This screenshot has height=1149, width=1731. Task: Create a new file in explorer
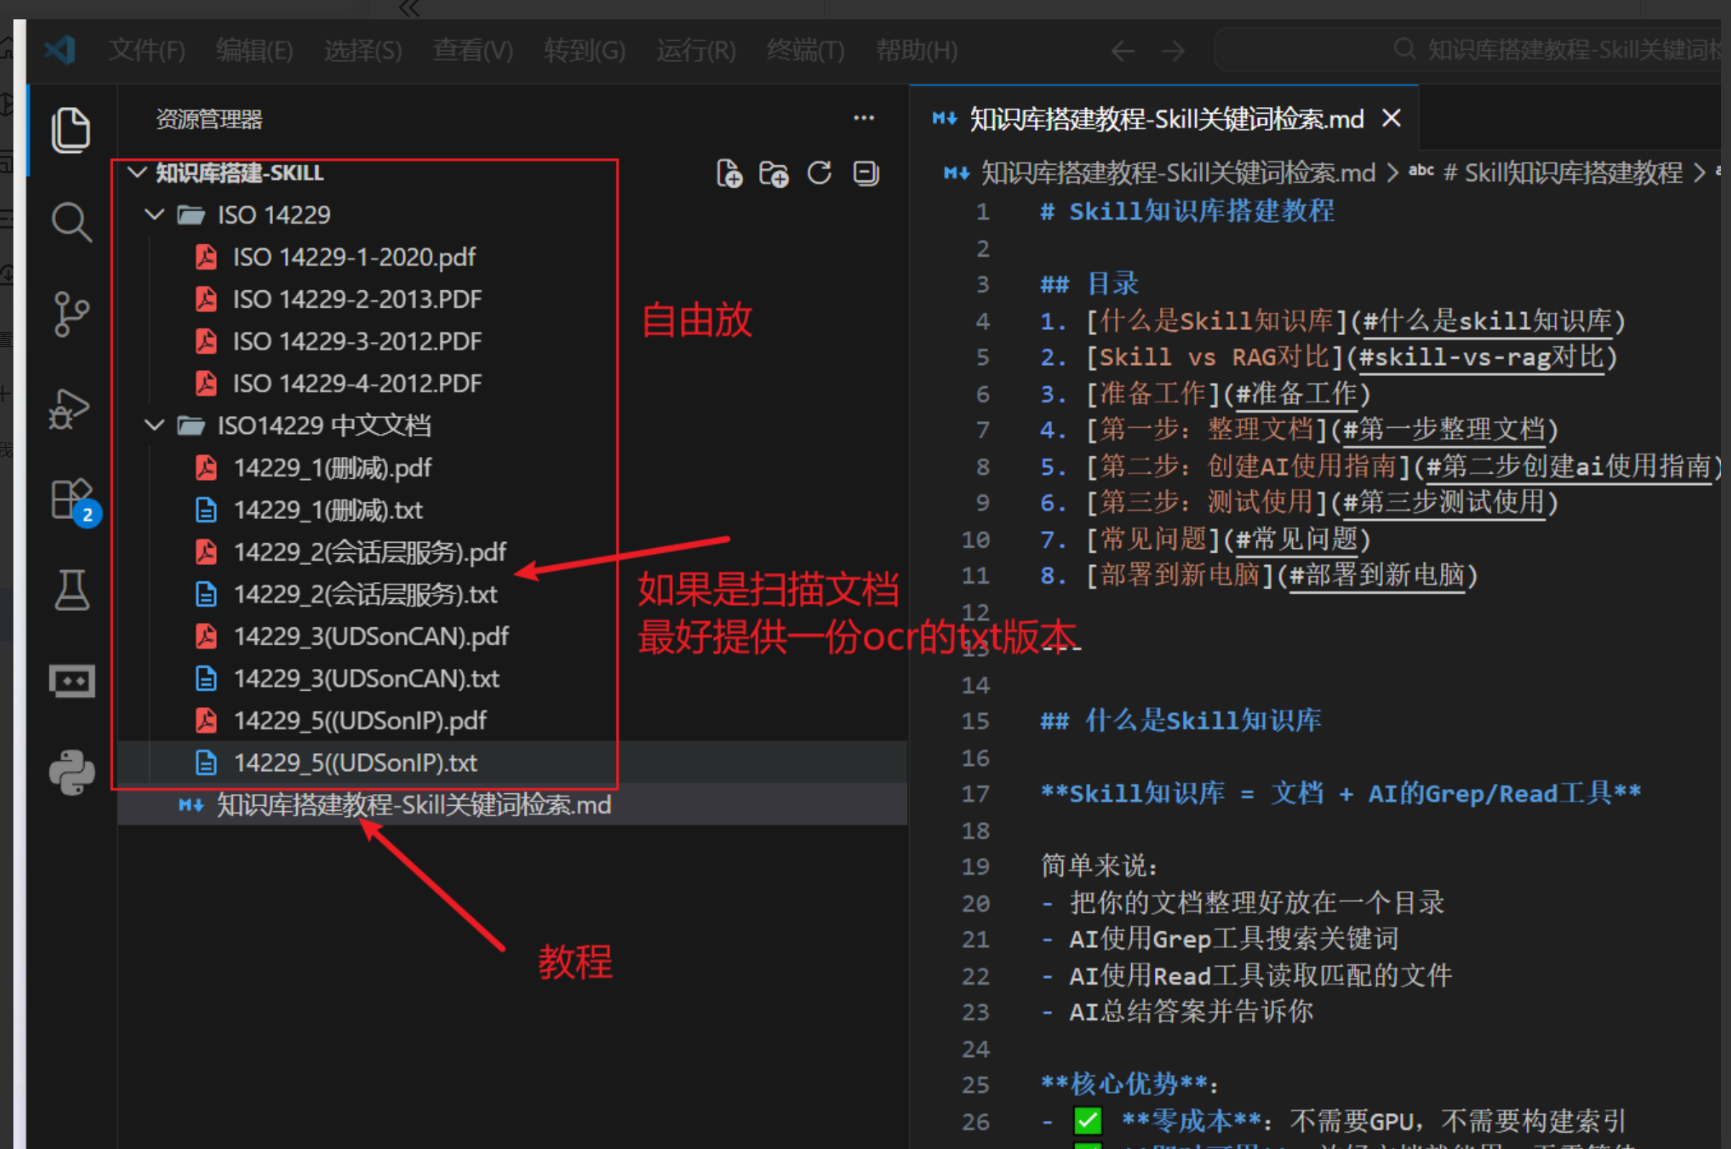click(x=729, y=173)
